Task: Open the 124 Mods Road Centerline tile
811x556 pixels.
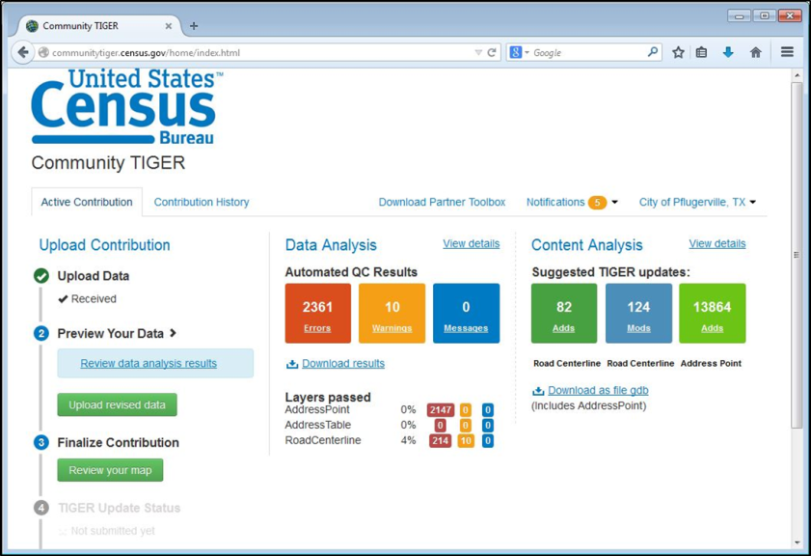Action: (x=639, y=313)
